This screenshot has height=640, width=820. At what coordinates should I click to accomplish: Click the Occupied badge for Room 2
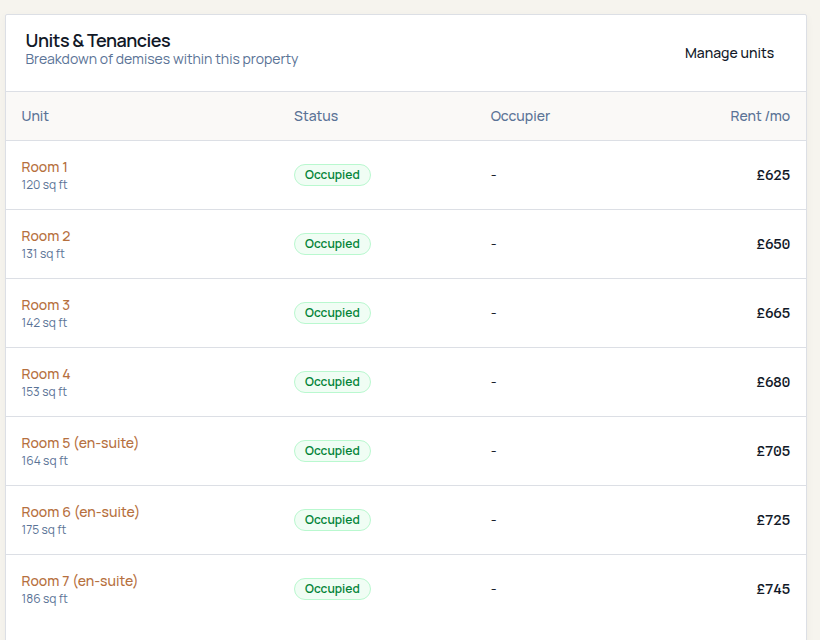click(332, 244)
